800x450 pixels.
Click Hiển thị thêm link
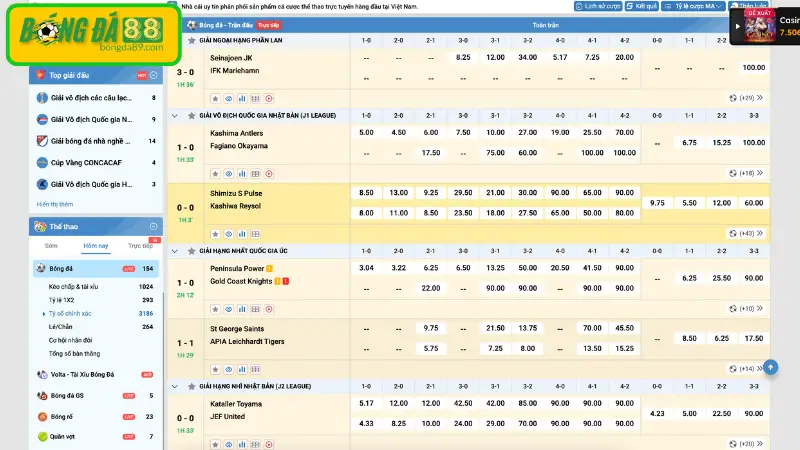click(x=55, y=204)
